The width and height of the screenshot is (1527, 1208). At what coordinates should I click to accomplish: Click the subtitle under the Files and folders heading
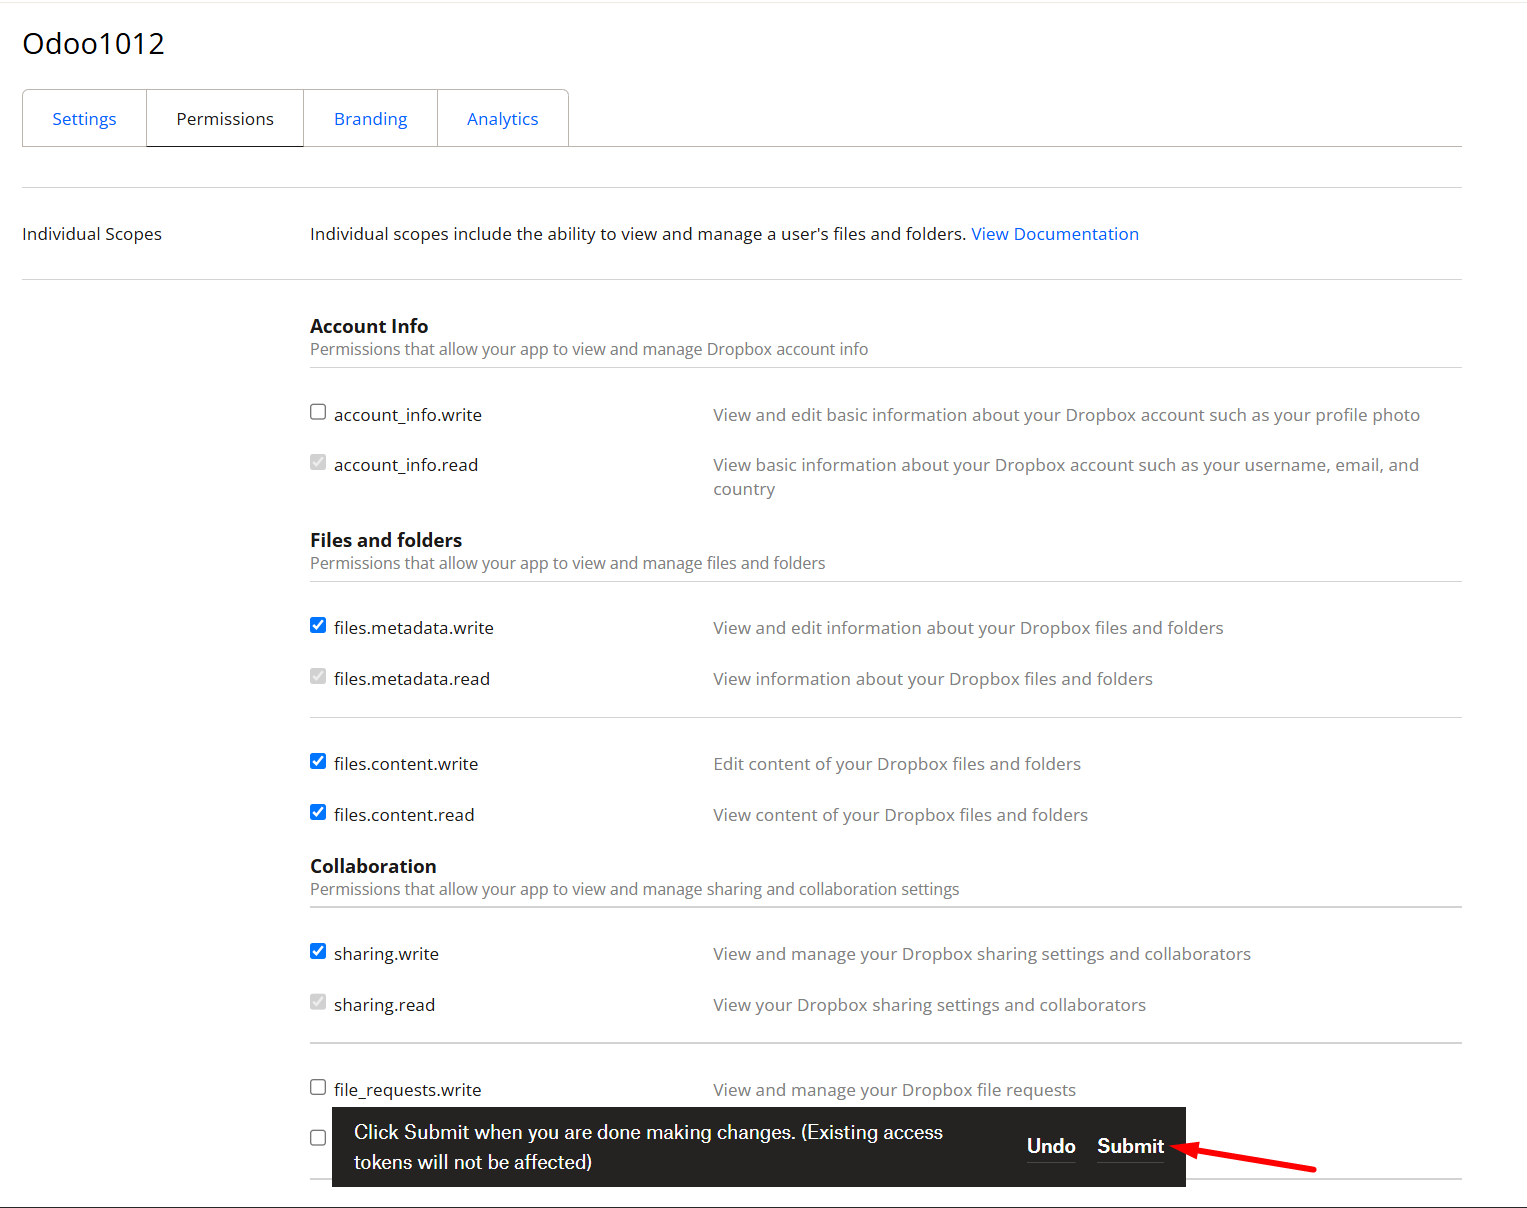[x=567, y=563]
